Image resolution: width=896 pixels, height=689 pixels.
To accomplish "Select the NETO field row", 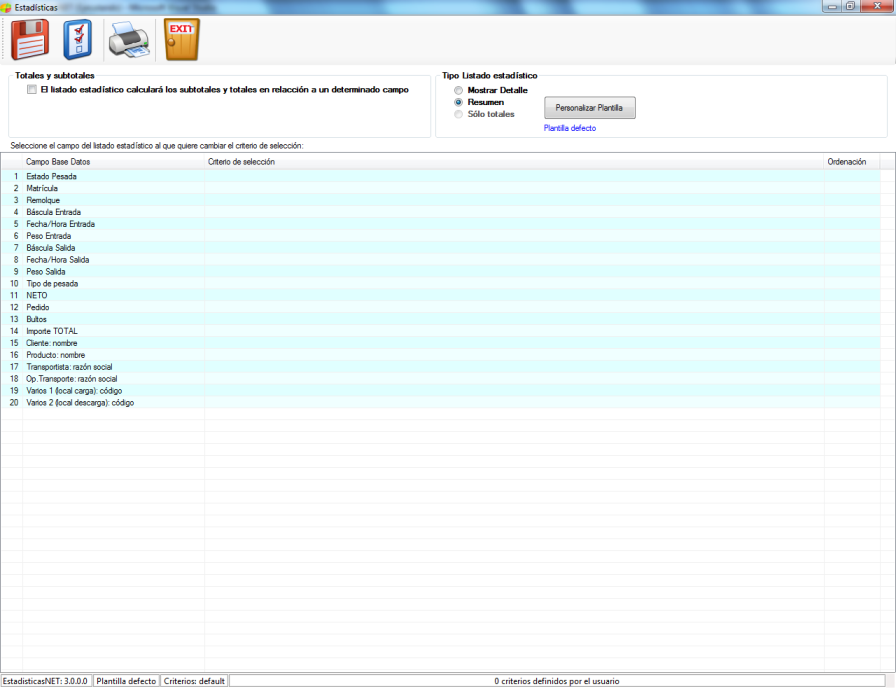I will point(440,295).
